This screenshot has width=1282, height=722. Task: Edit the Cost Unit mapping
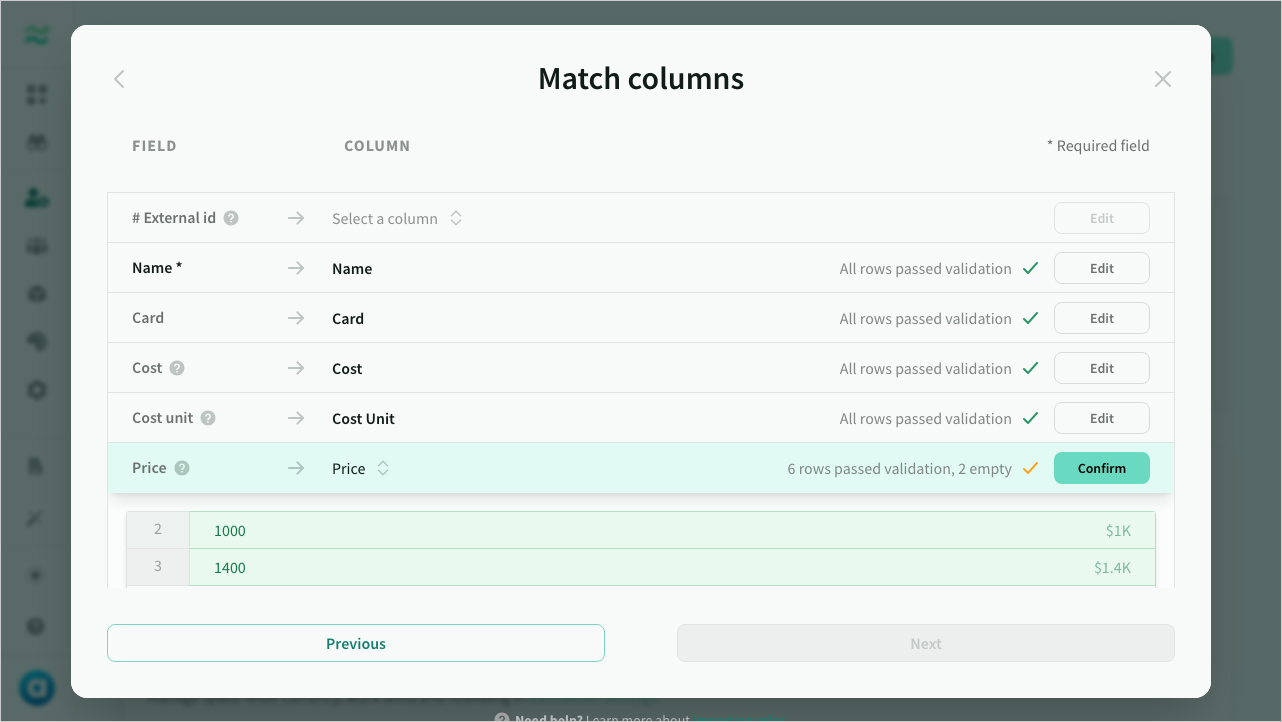[x=1101, y=417]
